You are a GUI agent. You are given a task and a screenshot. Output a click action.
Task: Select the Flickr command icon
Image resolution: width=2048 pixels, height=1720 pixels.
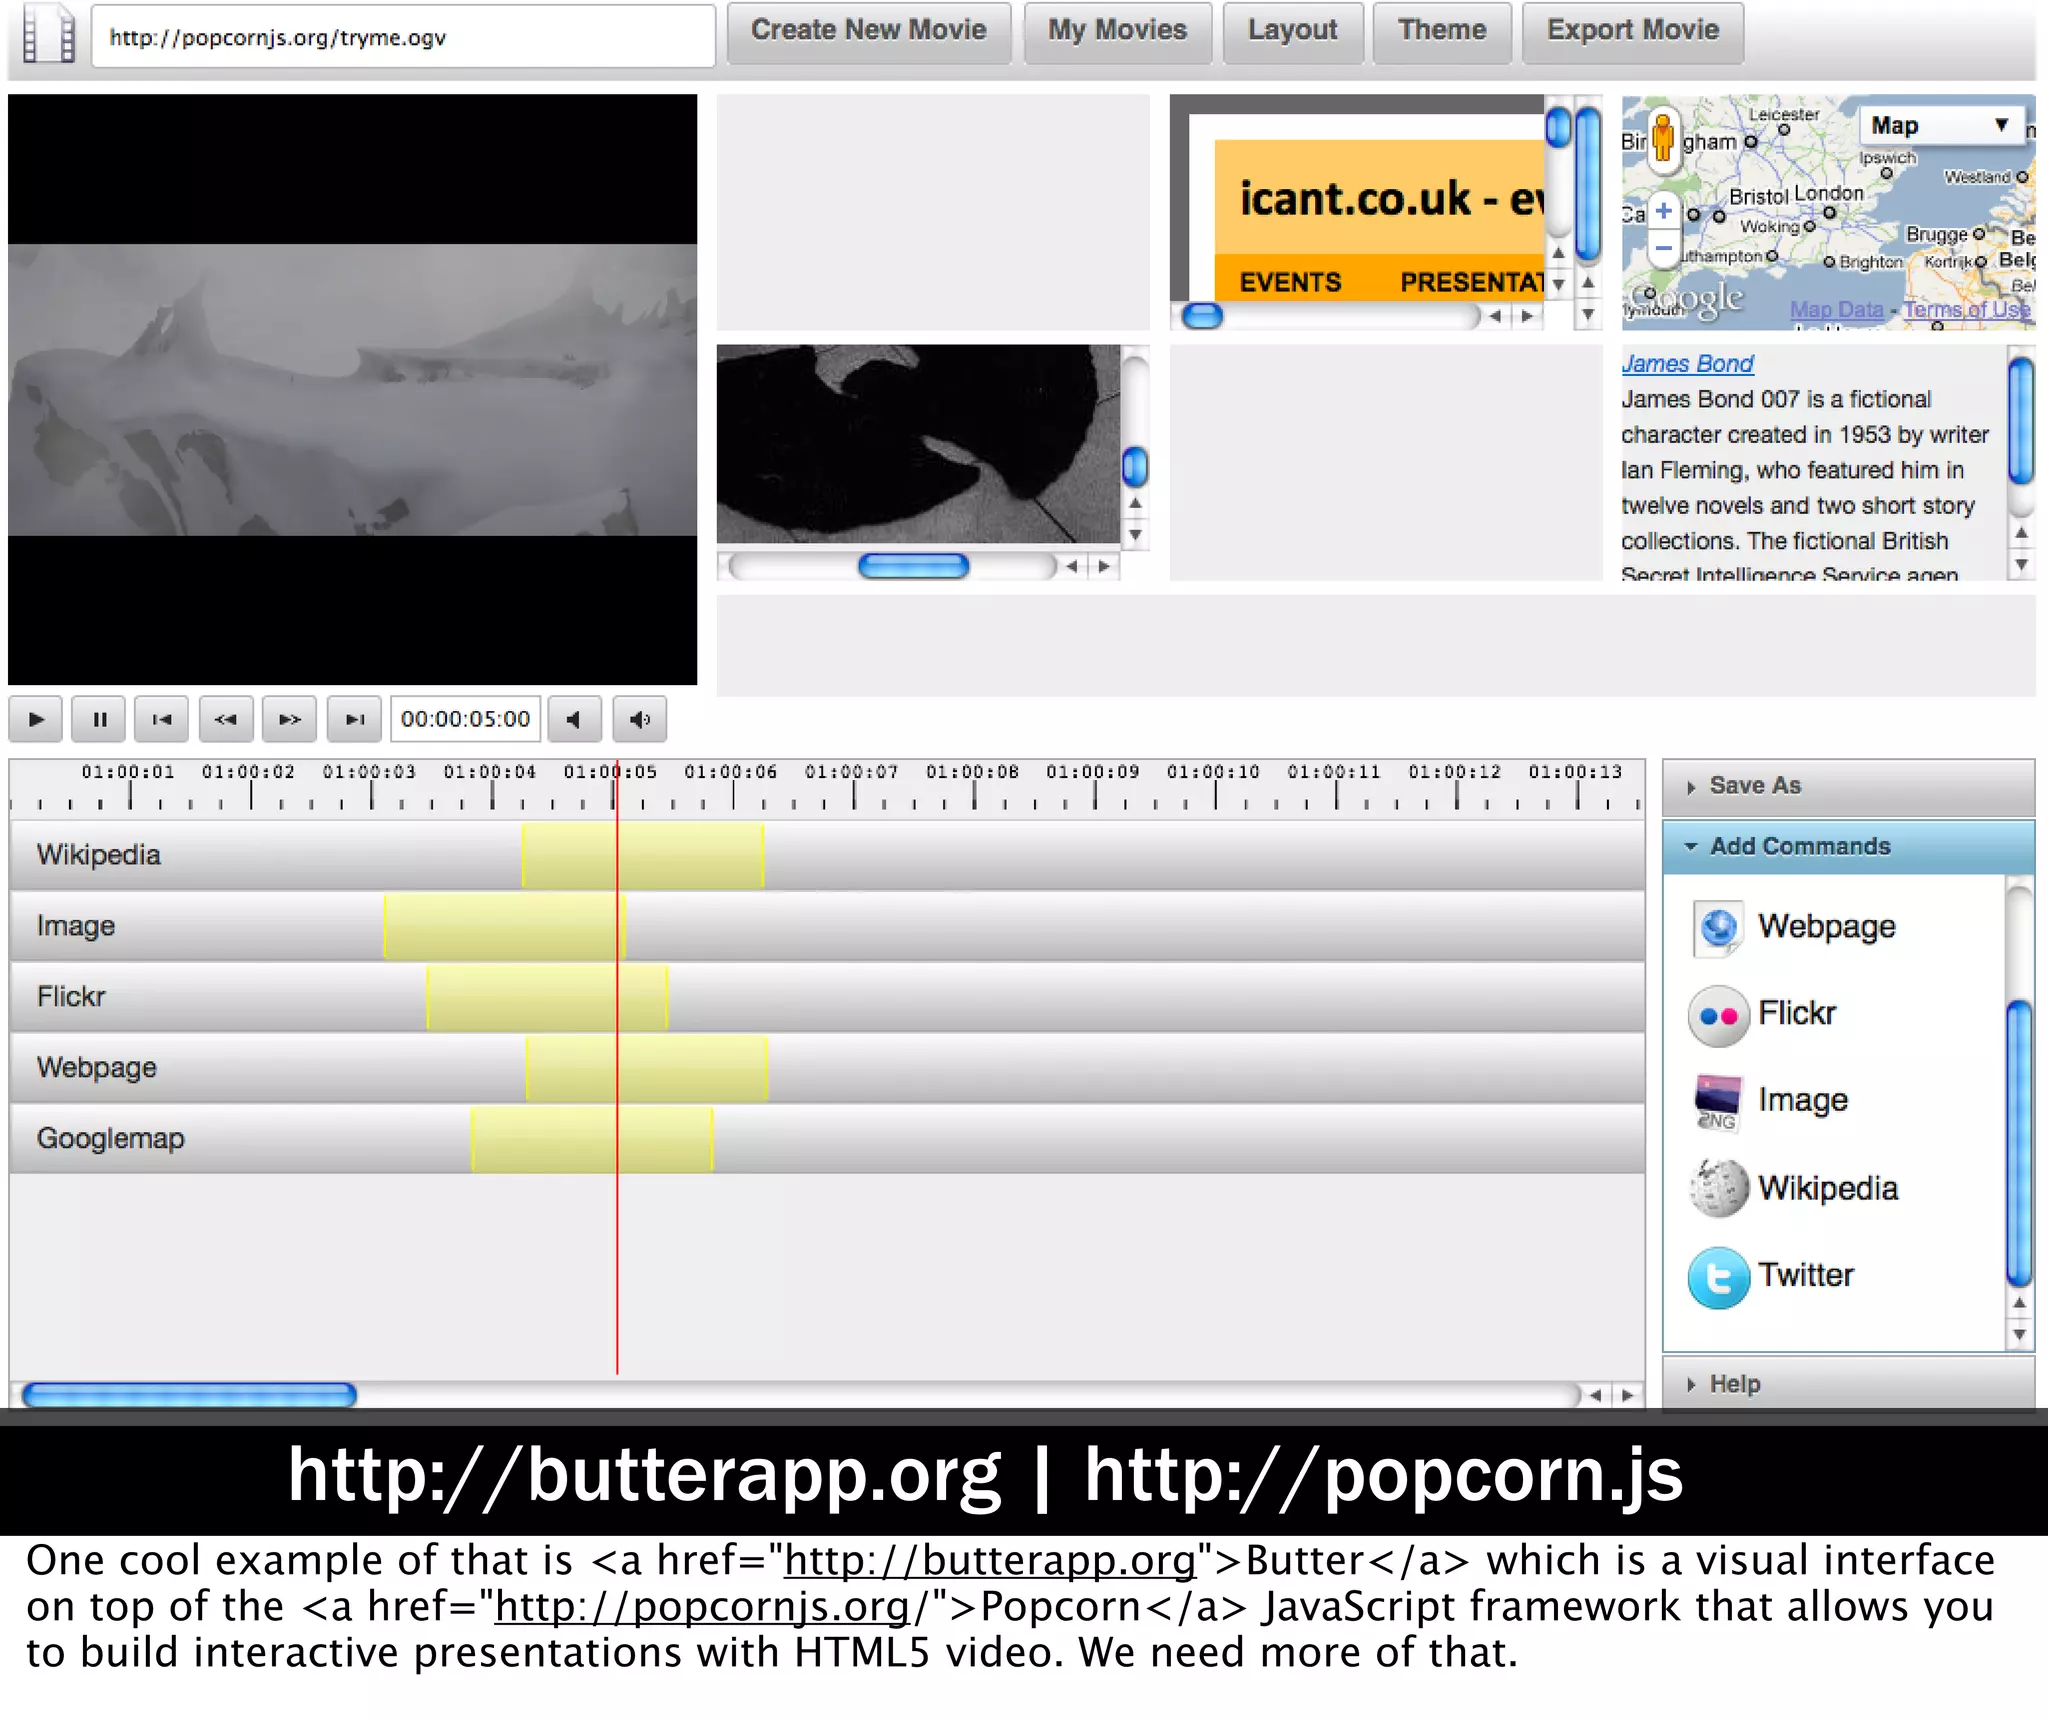(1718, 1015)
